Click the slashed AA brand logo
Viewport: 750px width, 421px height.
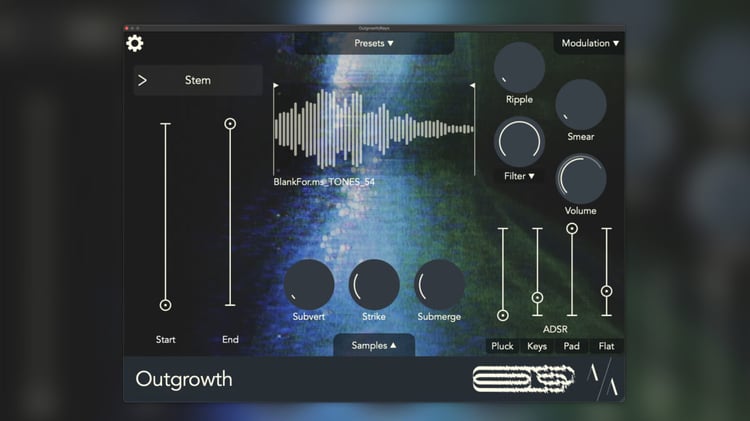tap(603, 381)
